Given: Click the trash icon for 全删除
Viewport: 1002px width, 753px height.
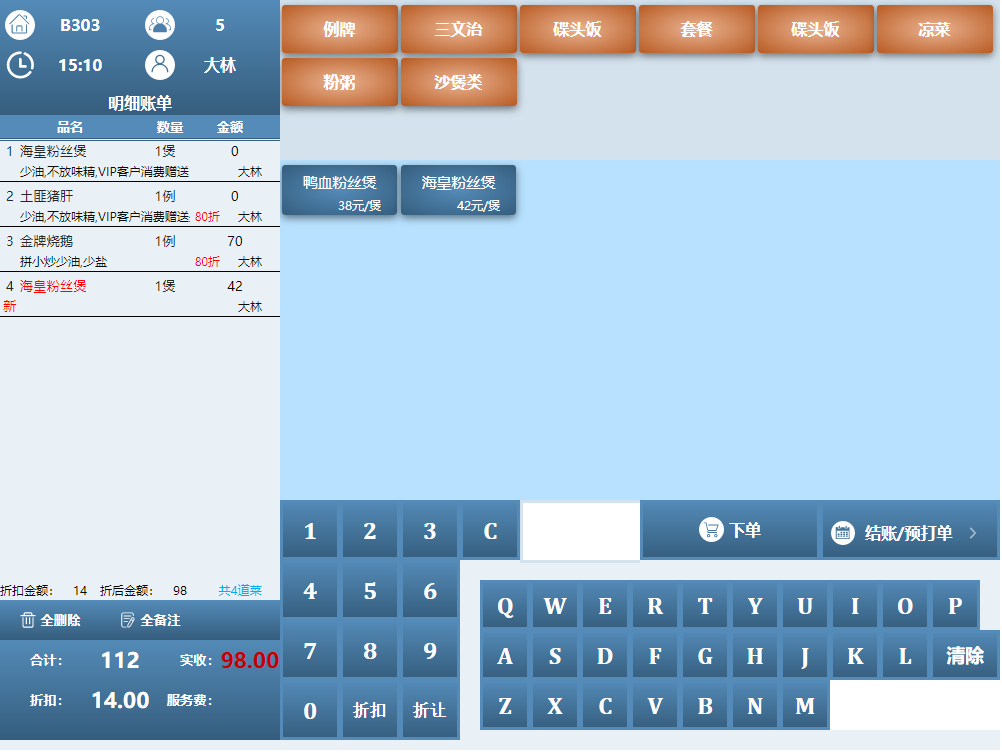Looking at the screenshot, I should click(x=28, y=621).
